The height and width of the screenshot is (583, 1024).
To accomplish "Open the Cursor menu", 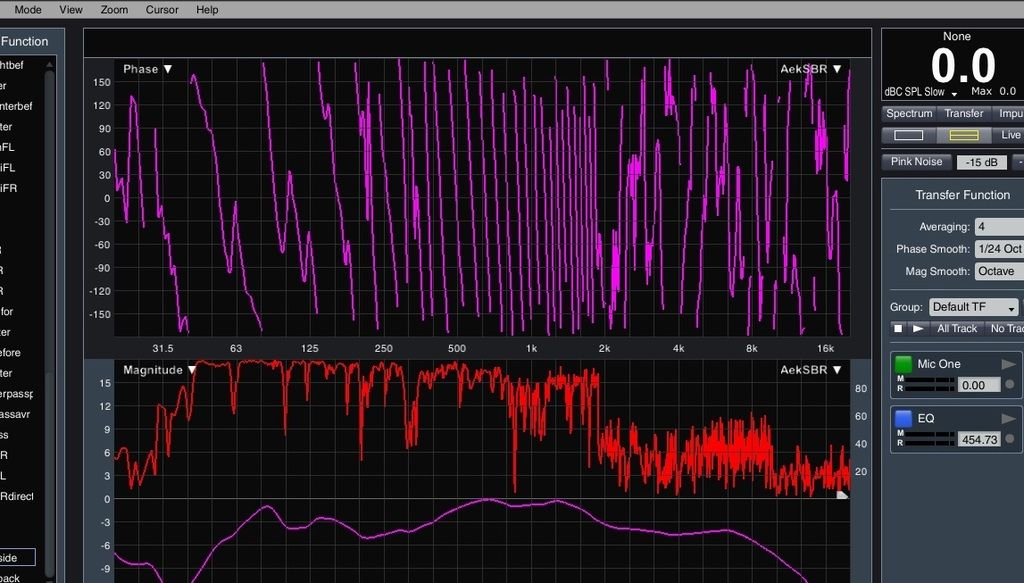I will (x=162, y=10).
